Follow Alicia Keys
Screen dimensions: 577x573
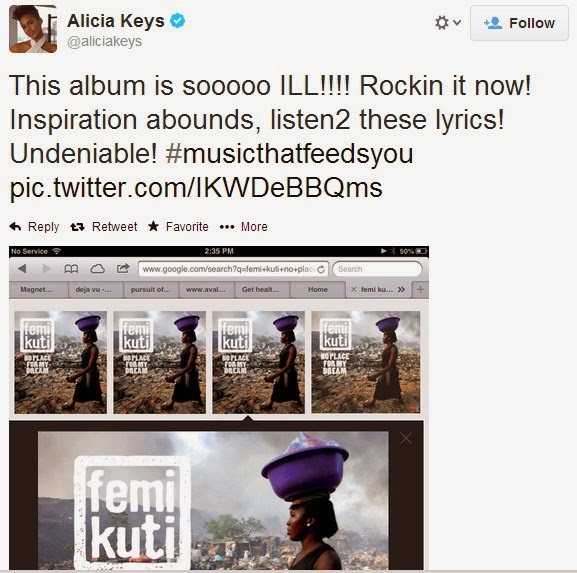(519, 23)
